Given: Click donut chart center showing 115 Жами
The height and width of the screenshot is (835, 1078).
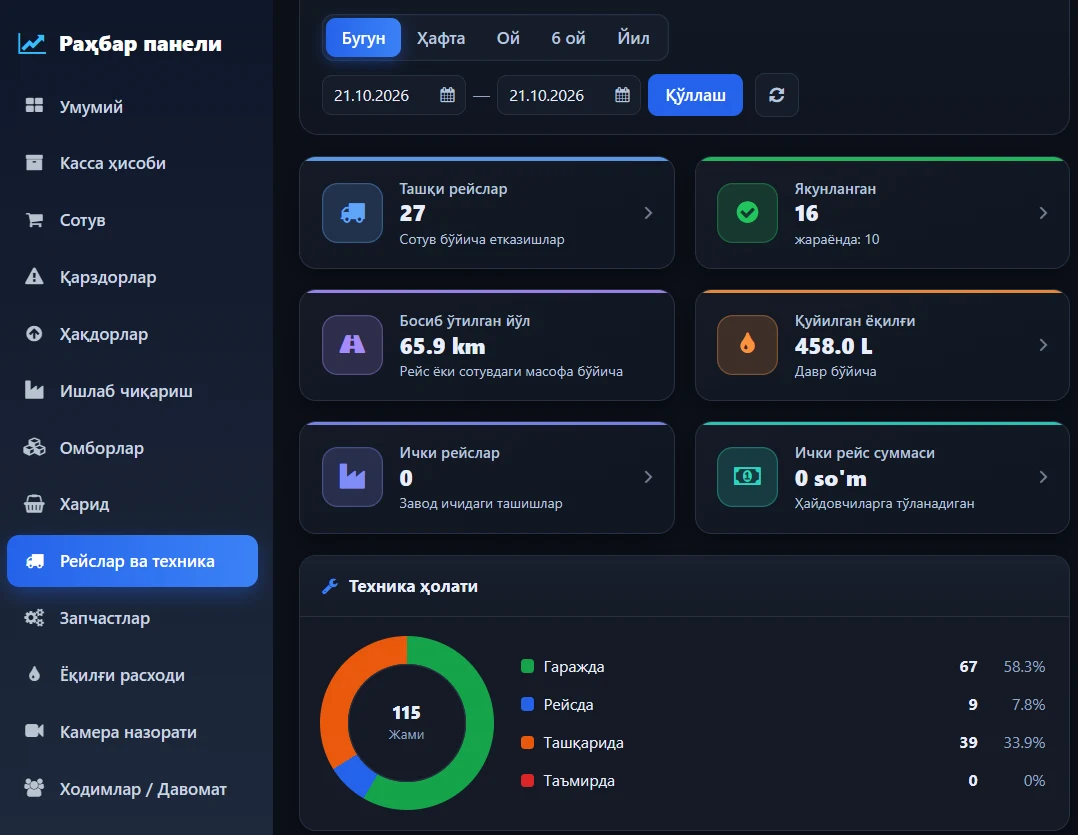Looking at the screenshot, I should coord(406,722).
